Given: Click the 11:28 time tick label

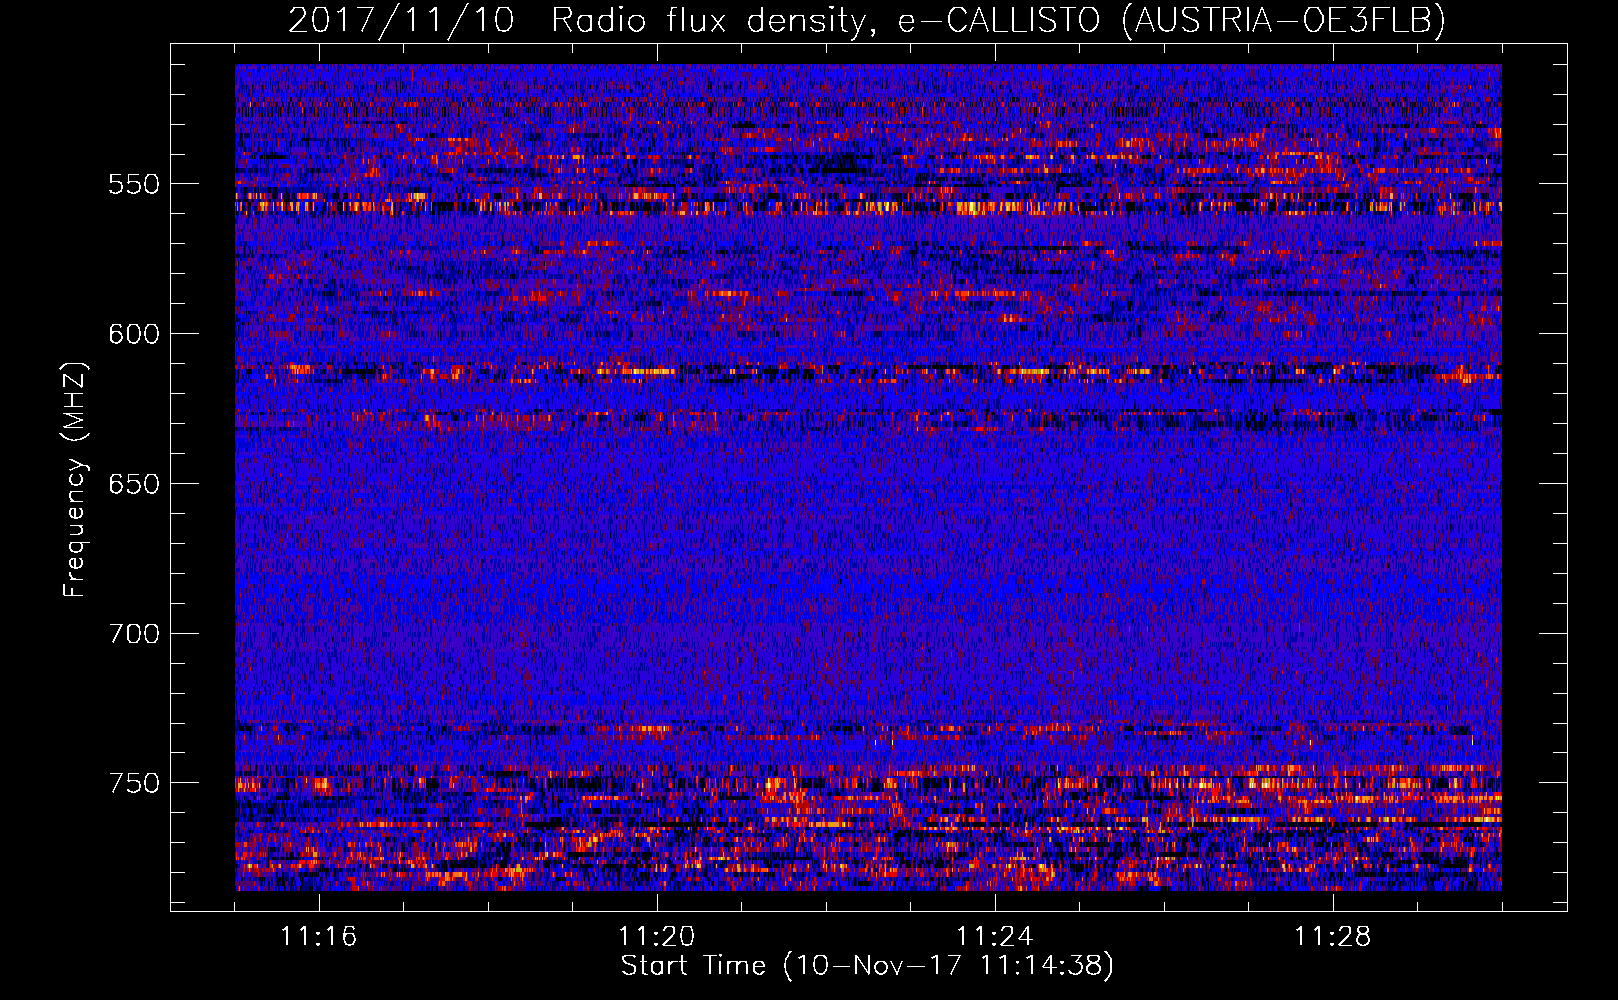Looking at the screenshot, I should (x=1333, y=937).
